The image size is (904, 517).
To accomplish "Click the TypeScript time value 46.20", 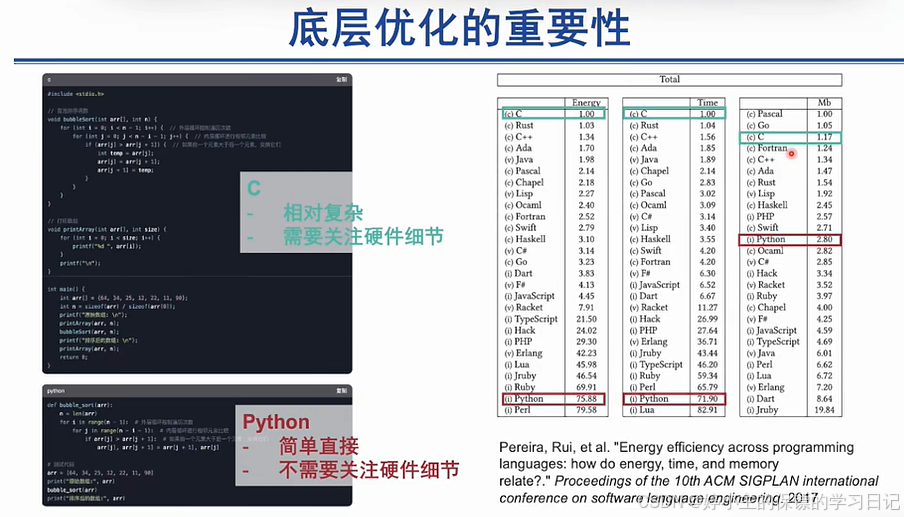I will [x=707, y=364].
